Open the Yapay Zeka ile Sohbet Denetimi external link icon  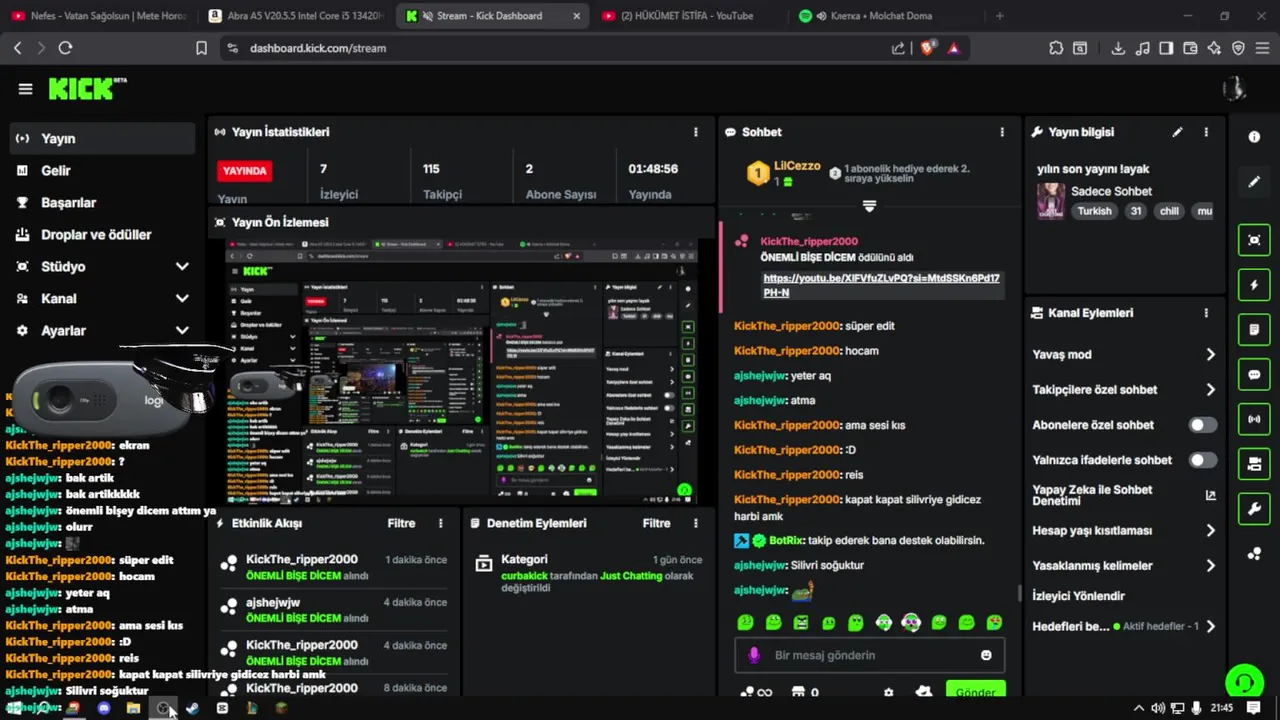(1210, 495)
